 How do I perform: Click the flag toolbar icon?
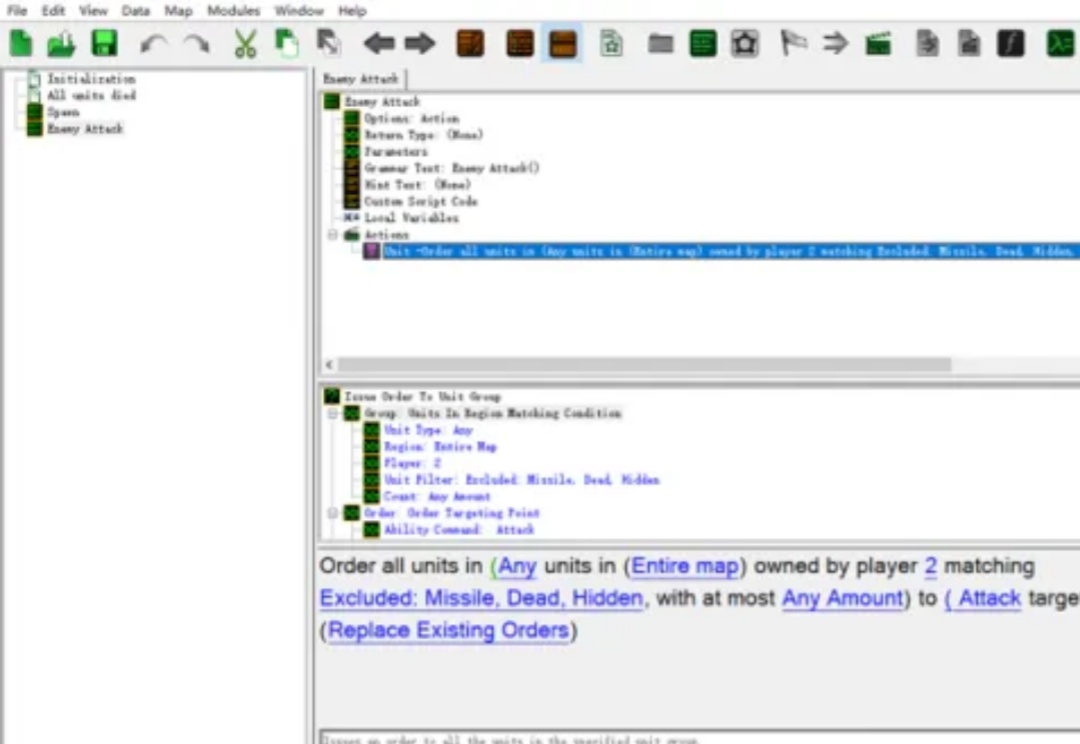point(793,43)
